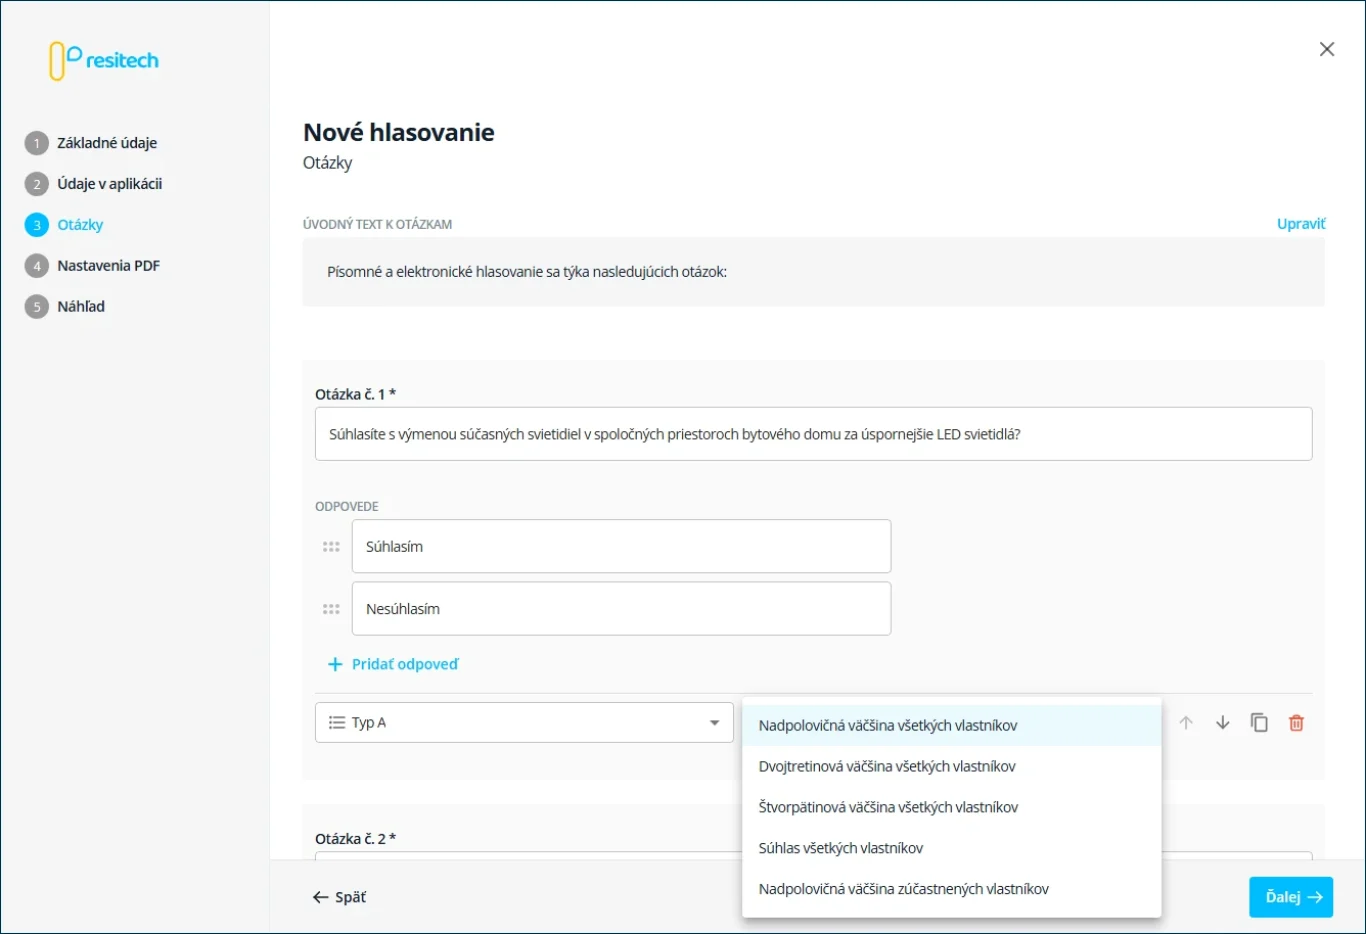Open the Typ A dropdown
The height and width of the screenshot is (934, 1366).
(524, 723)
